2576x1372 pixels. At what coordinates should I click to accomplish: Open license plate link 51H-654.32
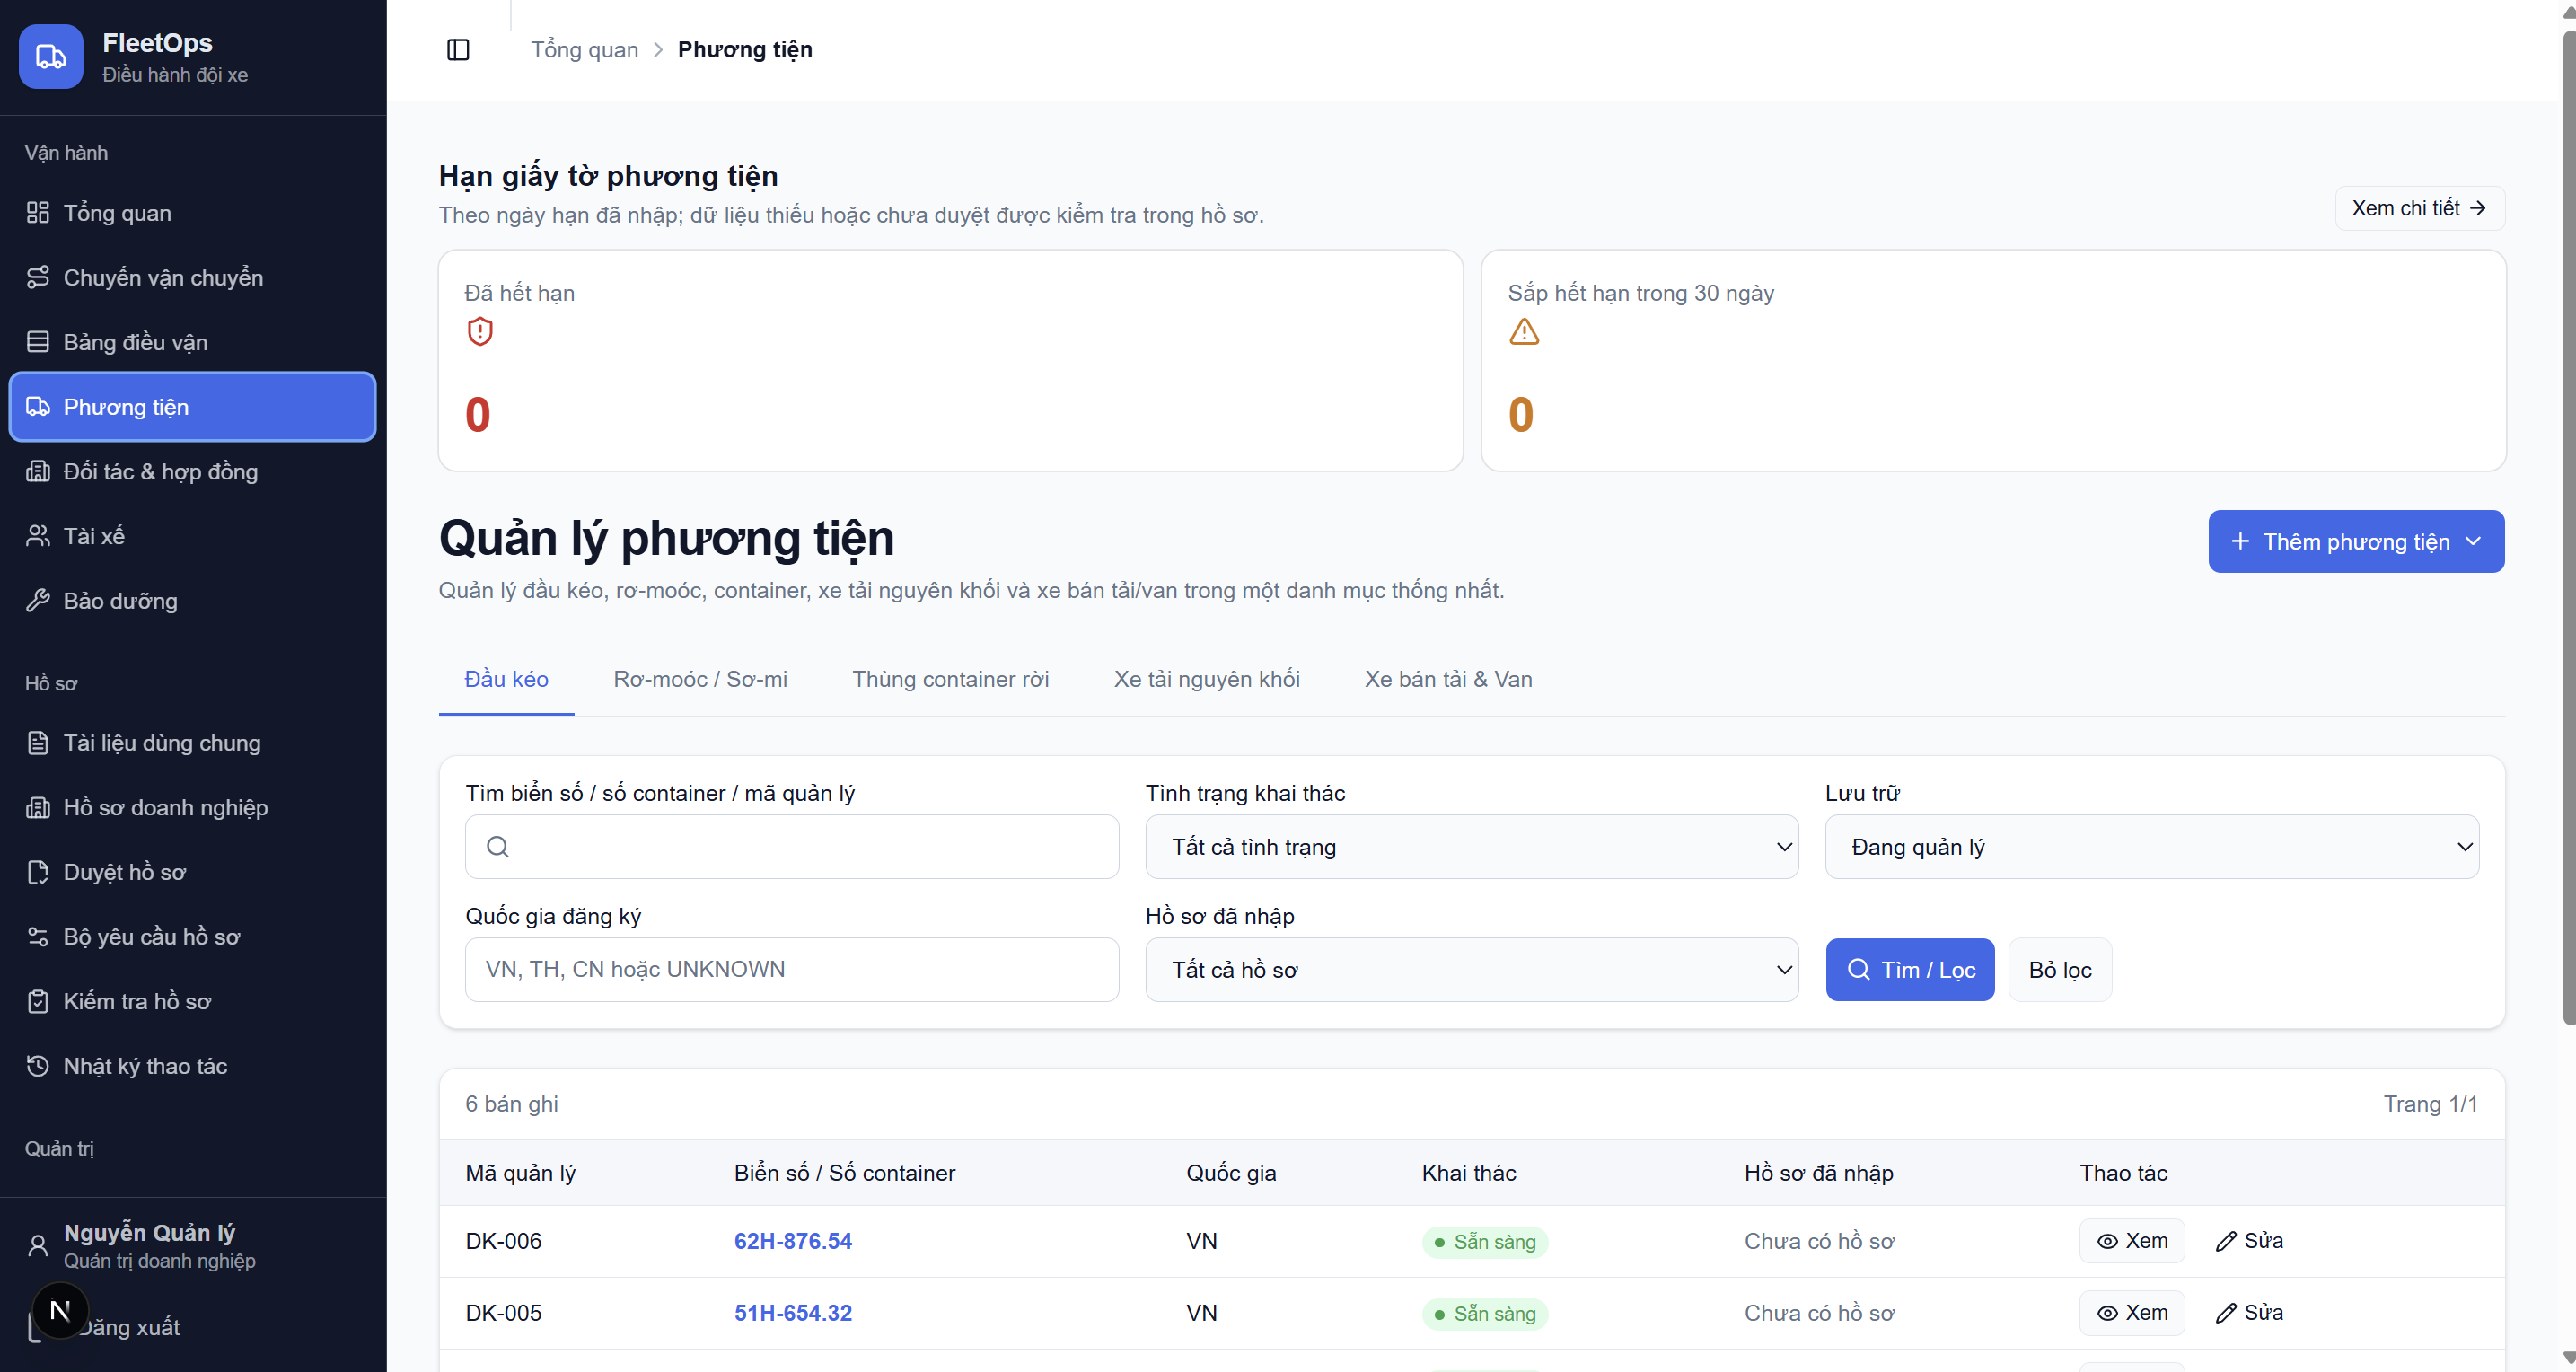793,1313
